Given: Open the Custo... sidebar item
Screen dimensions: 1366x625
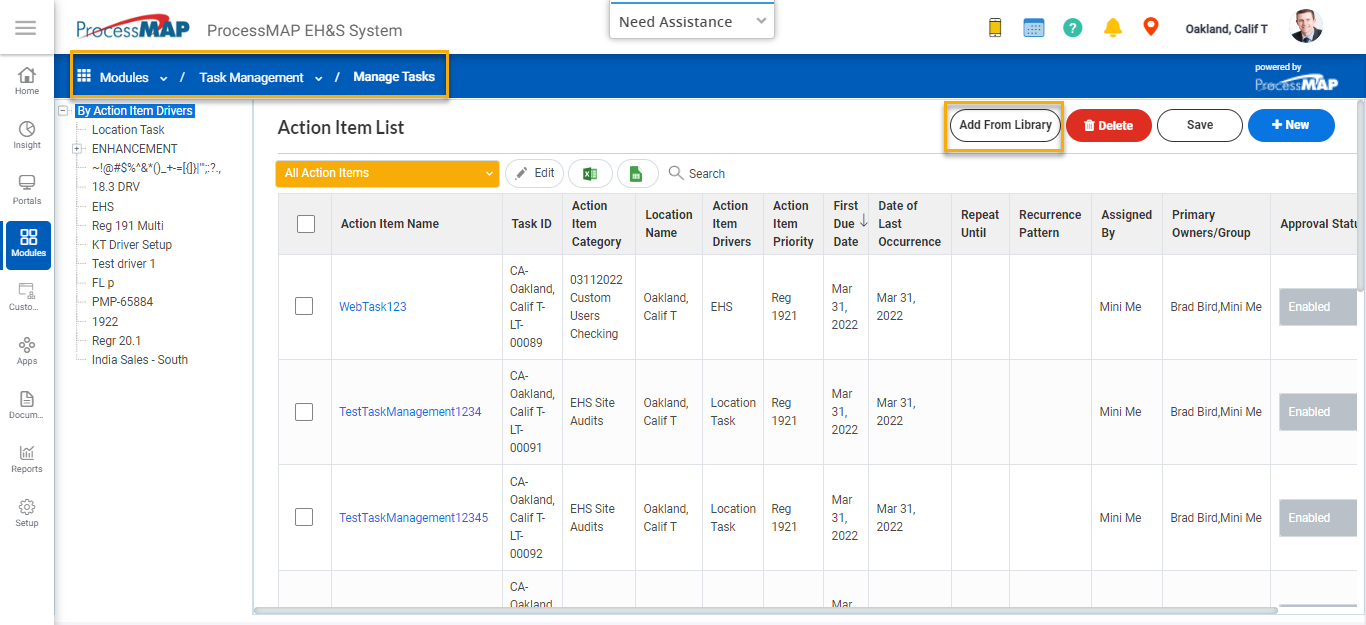Looking at the screenshot, I should click(x=27, y=297).
